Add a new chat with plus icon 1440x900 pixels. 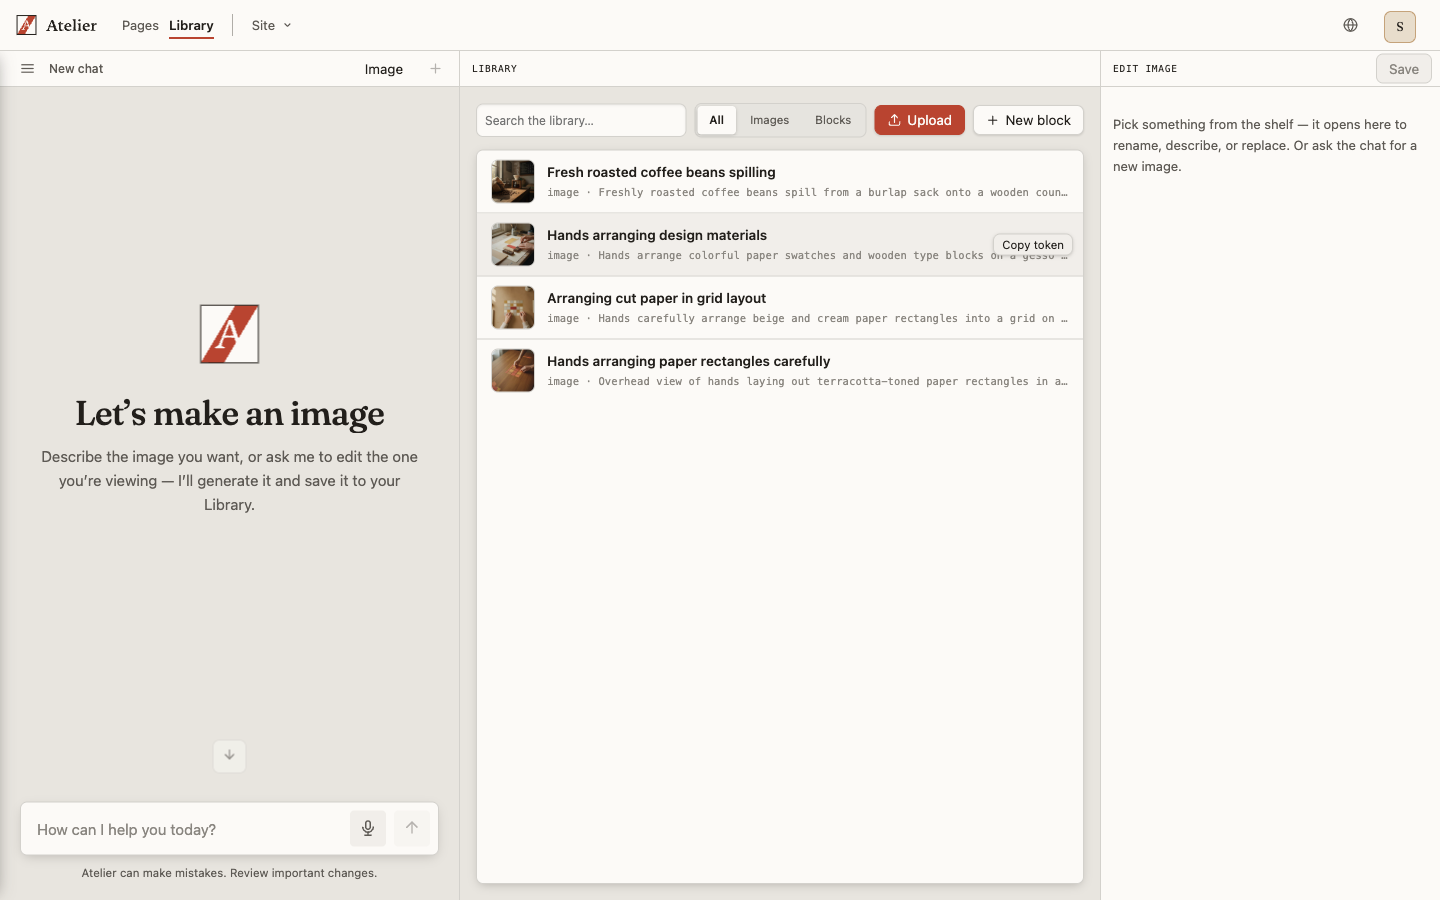click(x=435, y=69)
